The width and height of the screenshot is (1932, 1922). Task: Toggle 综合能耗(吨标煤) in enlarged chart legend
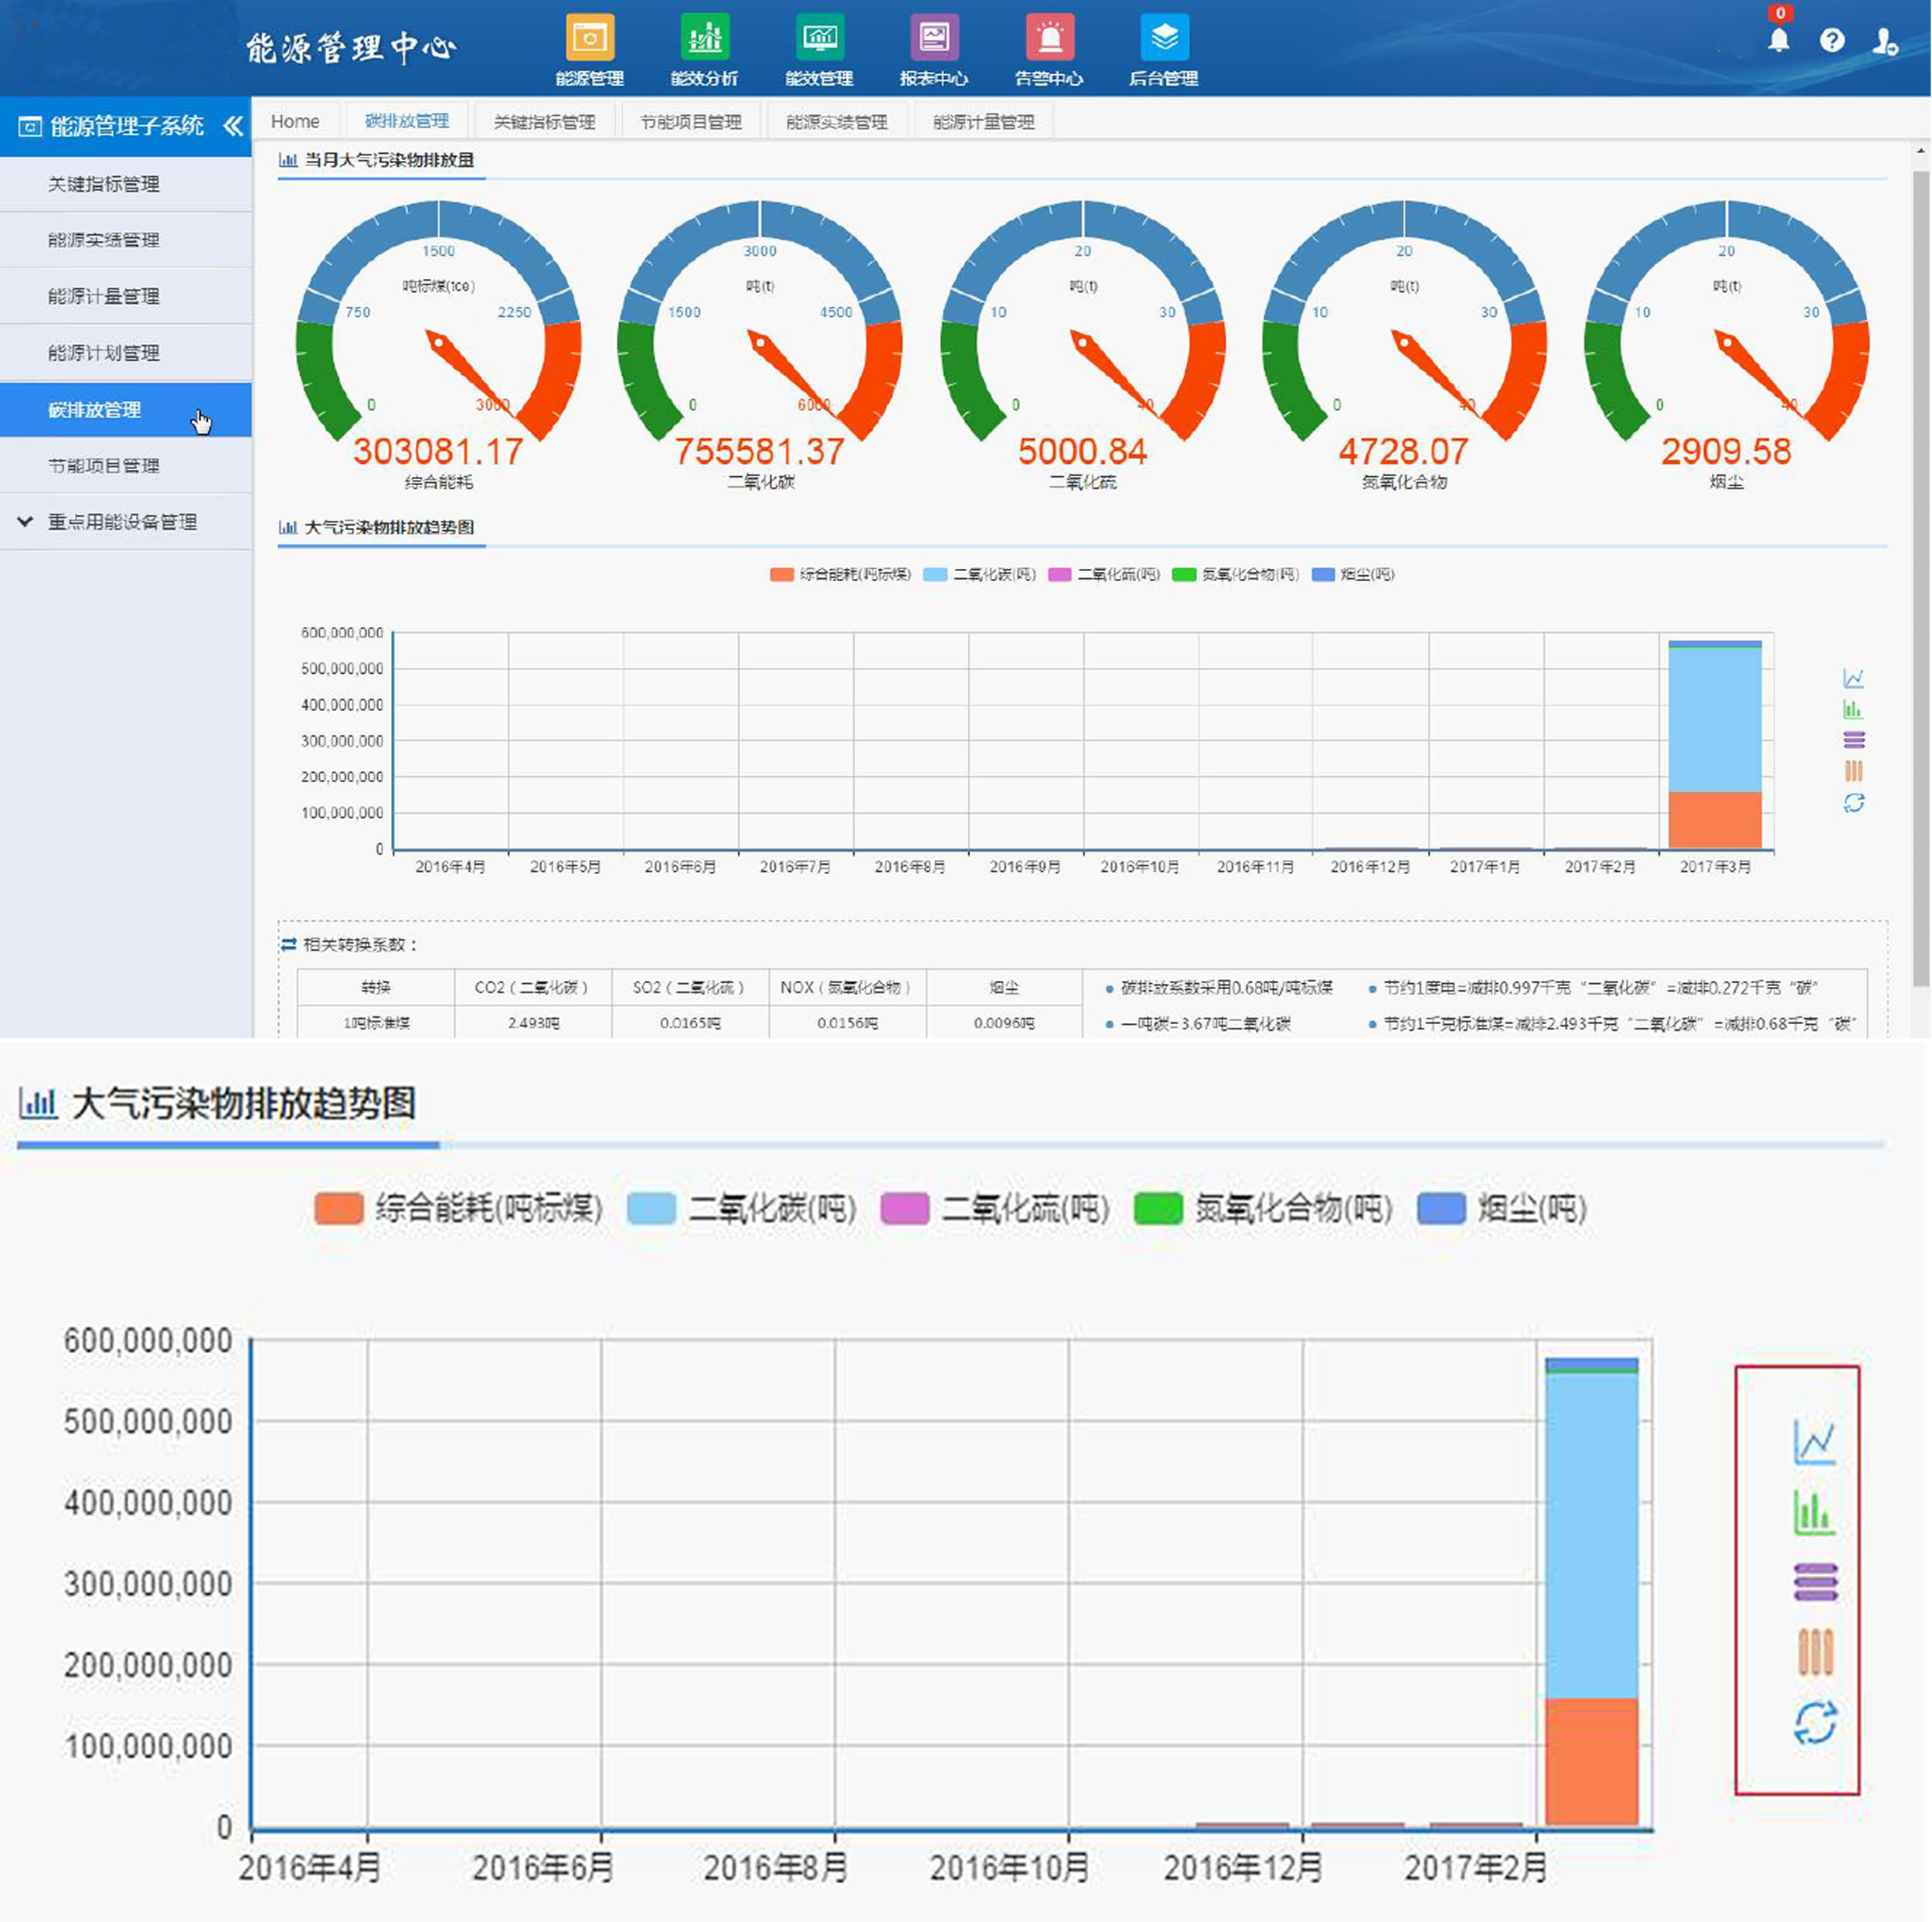[x=458, y=1208]
